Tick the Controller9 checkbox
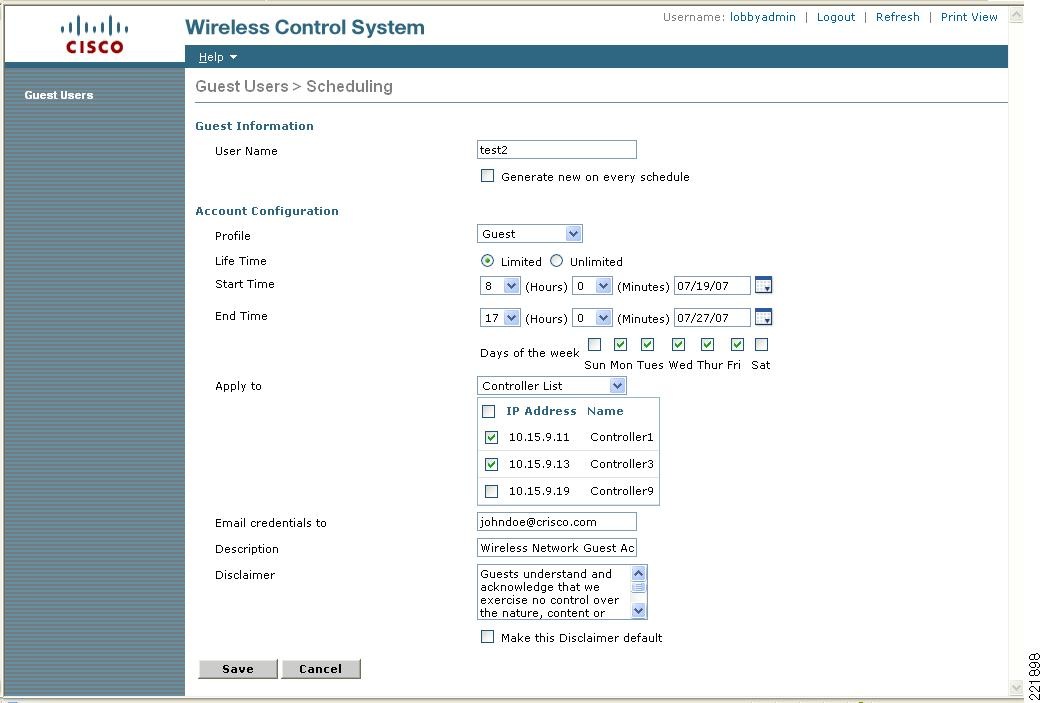The image size is (1042, 703). 491,491
